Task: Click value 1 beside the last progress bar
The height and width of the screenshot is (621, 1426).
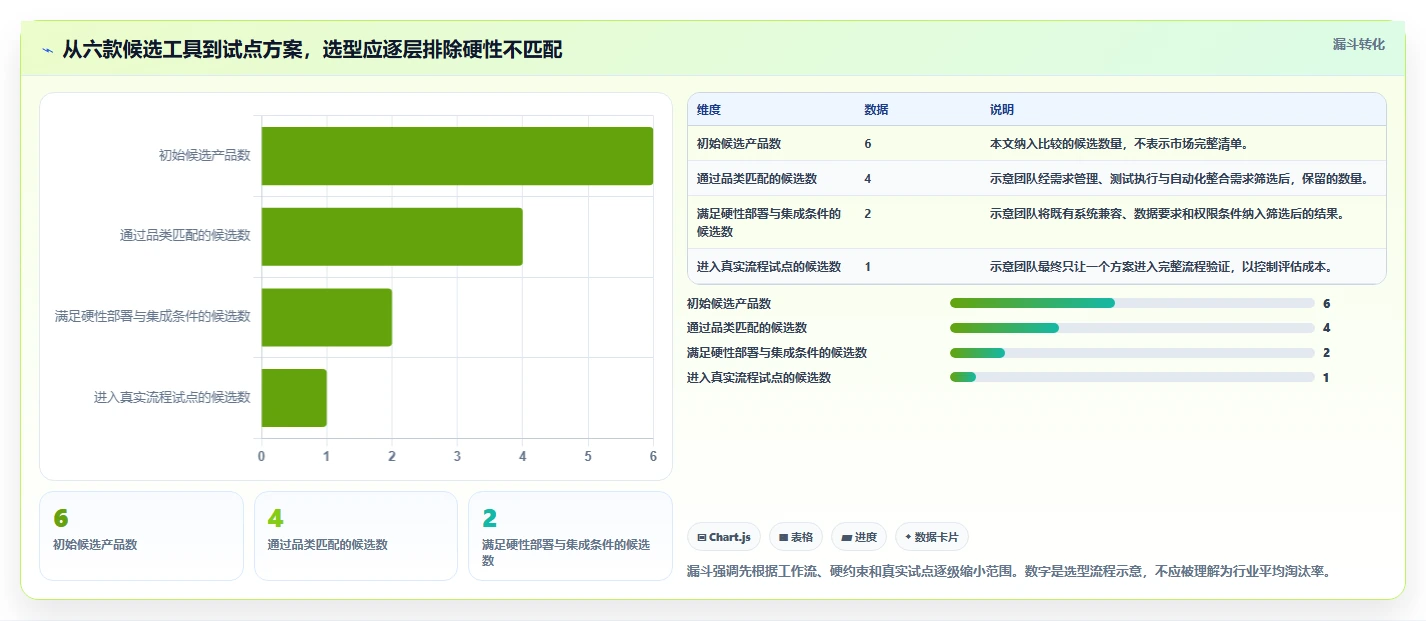Action: (x=1326, y=377)
